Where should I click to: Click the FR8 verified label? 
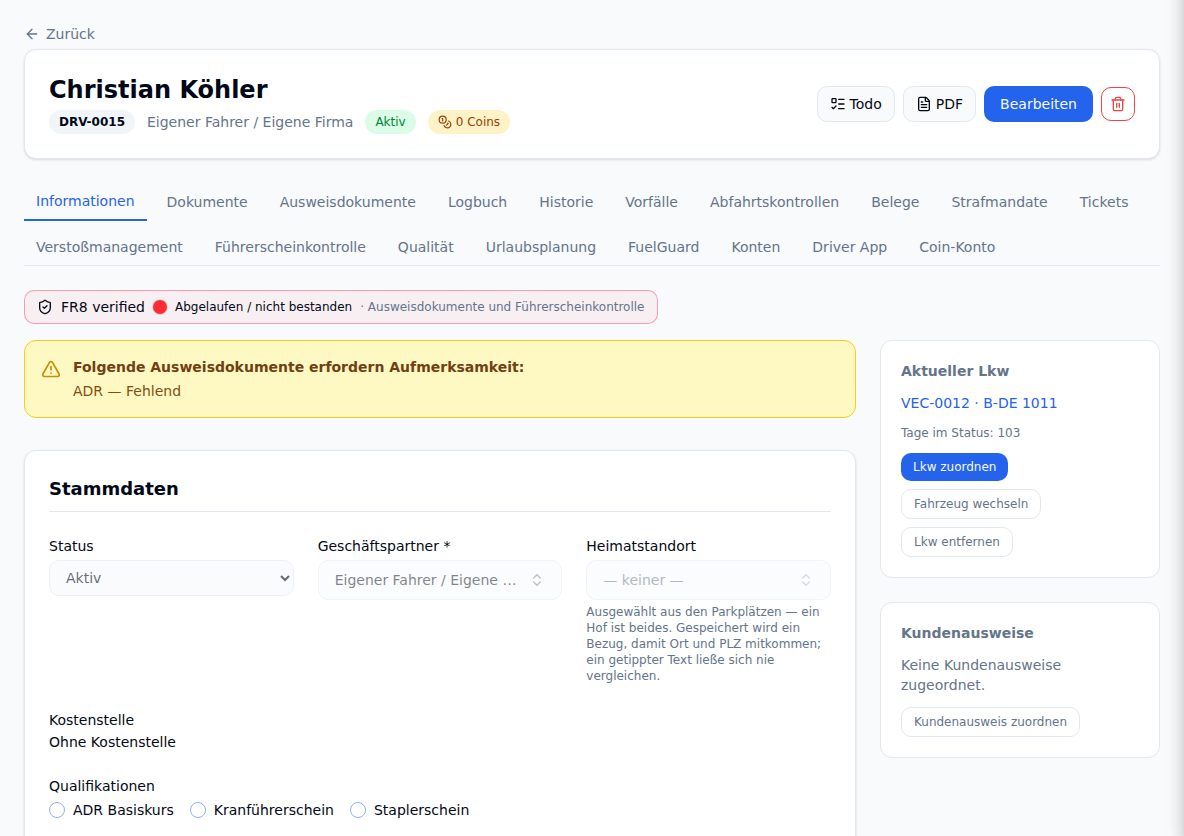click(x=103, y=307)
